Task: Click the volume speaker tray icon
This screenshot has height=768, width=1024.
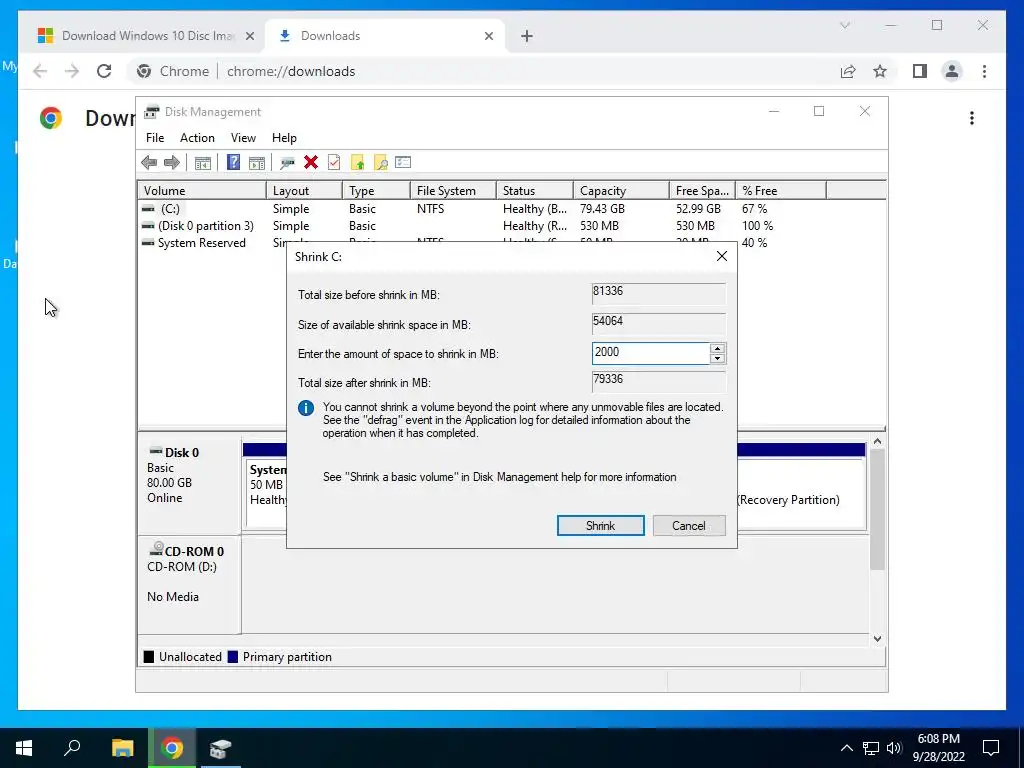Action: (x=894, y=748)
